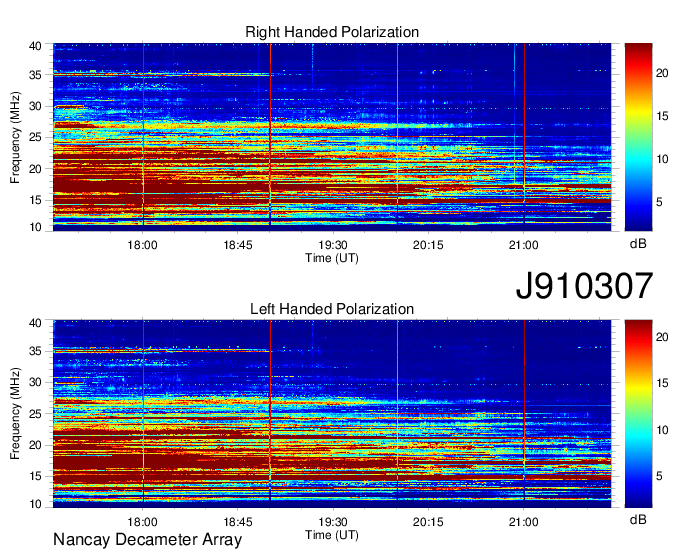Click the 20 dB tick on Right Handed colorbar

click(662, 73)
